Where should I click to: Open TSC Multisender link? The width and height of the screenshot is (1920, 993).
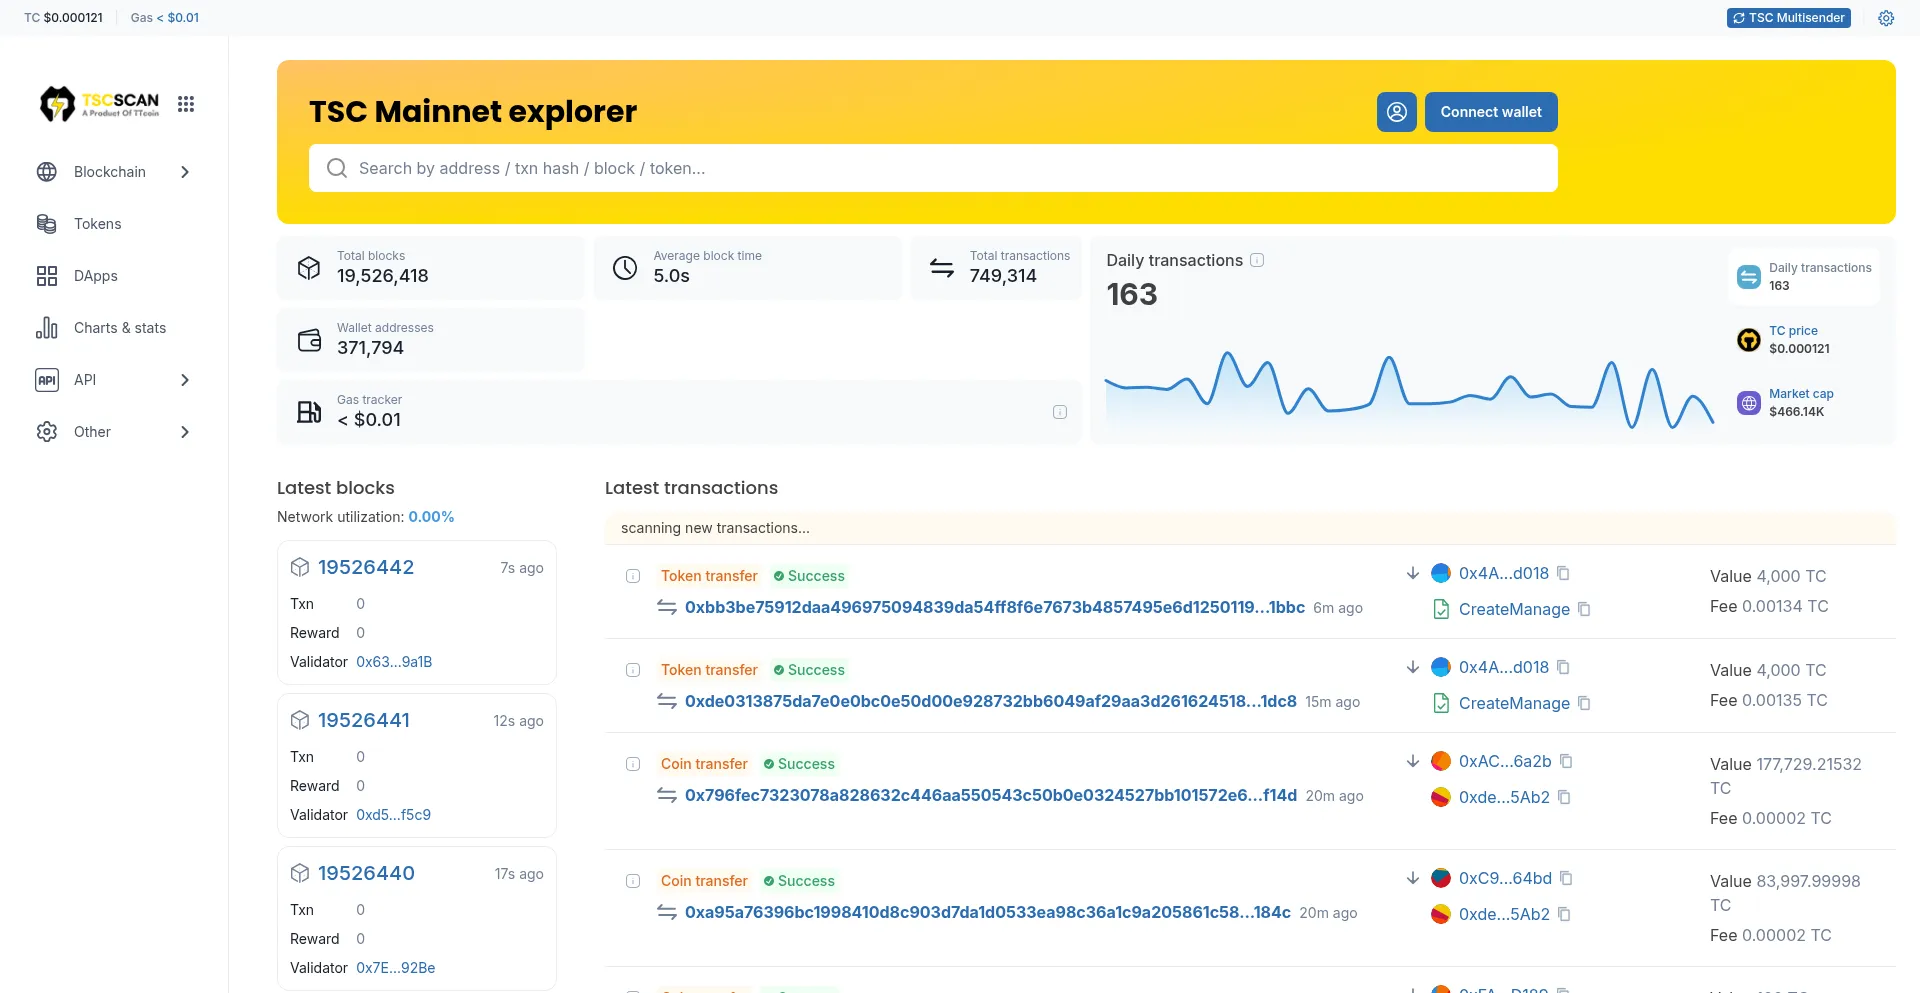tap(1789, 18)
